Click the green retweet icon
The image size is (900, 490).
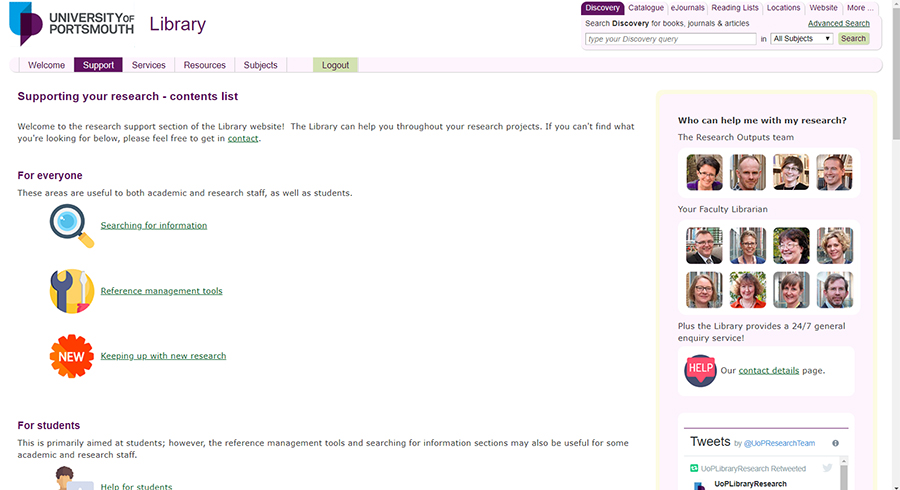tap(692, 468)
